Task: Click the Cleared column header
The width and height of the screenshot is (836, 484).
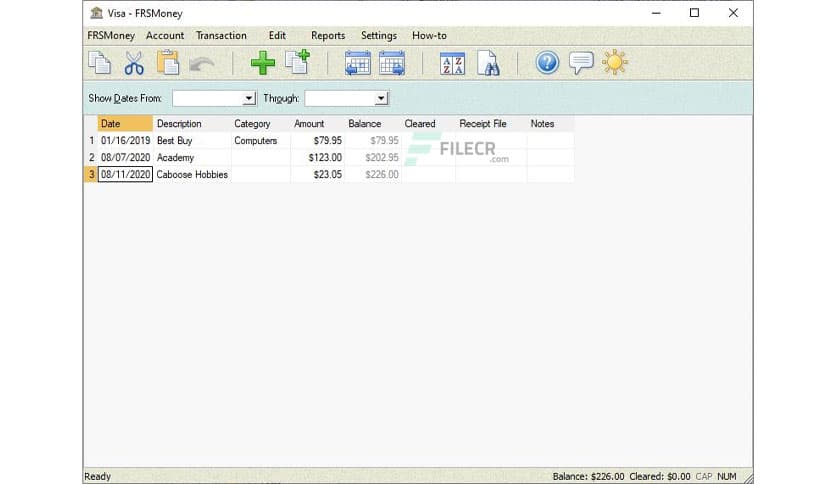Action: [x=428, y=124]
